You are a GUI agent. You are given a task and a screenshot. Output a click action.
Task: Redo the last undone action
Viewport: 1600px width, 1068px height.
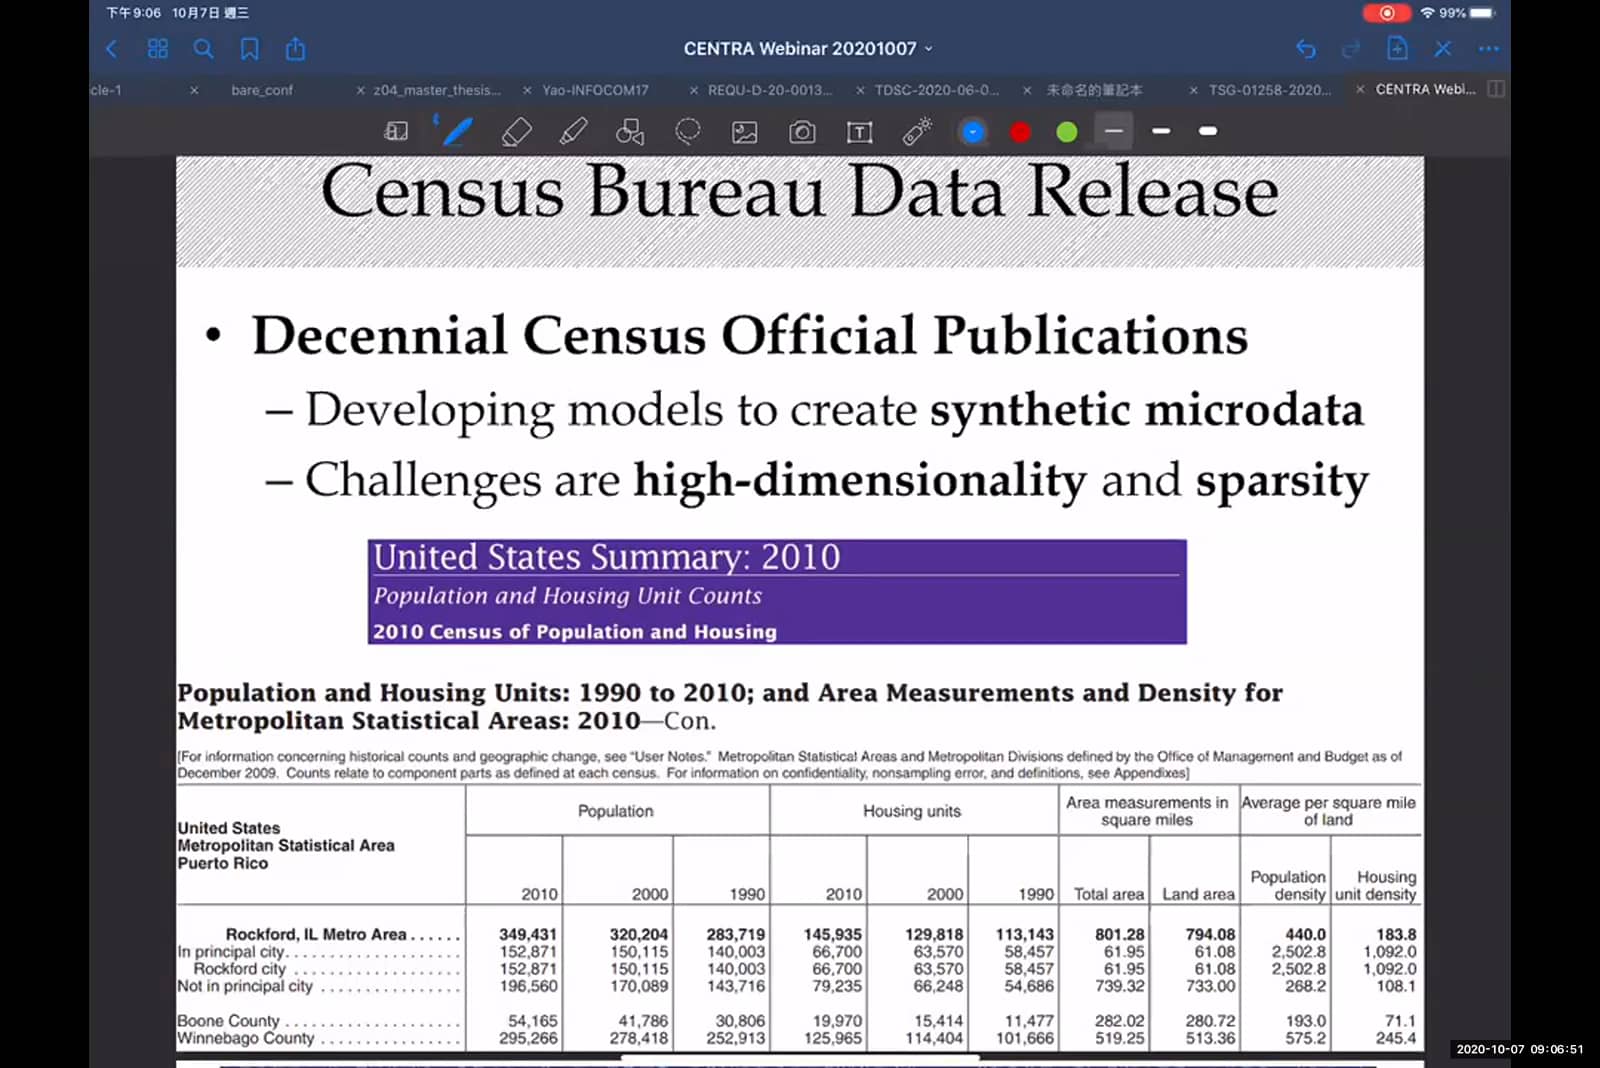click(1351, 48)
